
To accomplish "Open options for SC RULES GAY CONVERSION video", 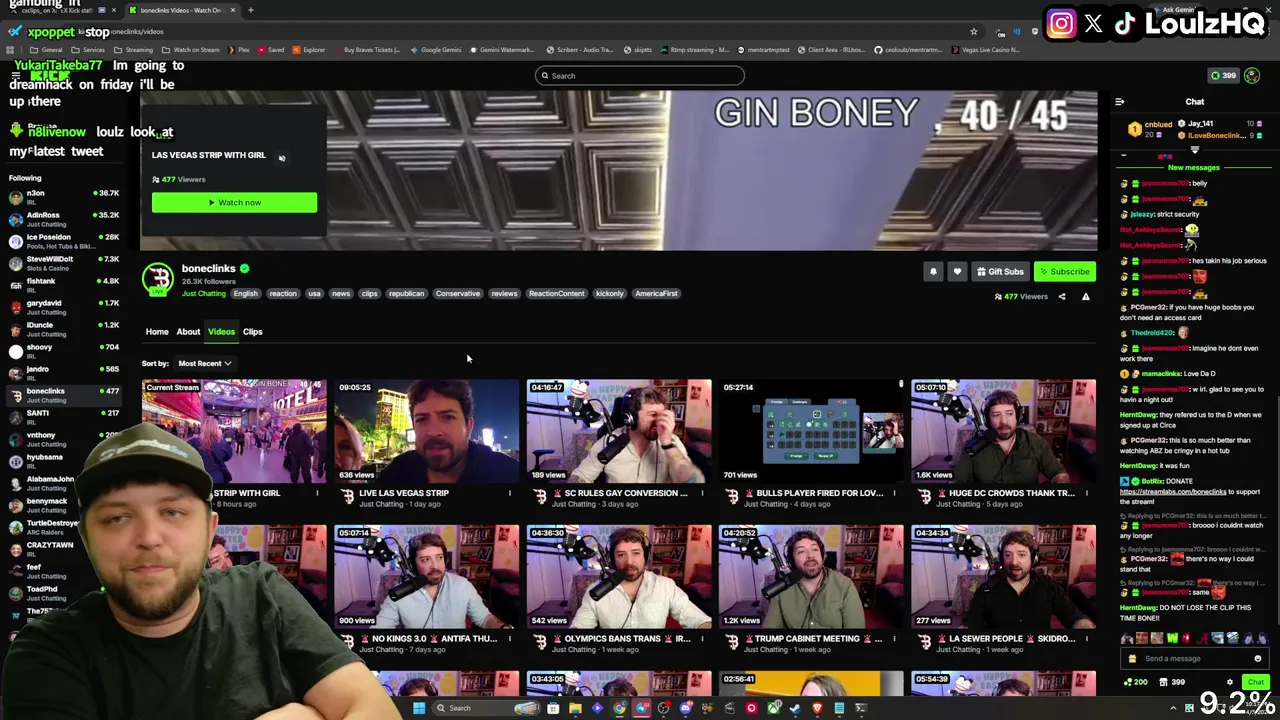I will (x=701, y=493).
